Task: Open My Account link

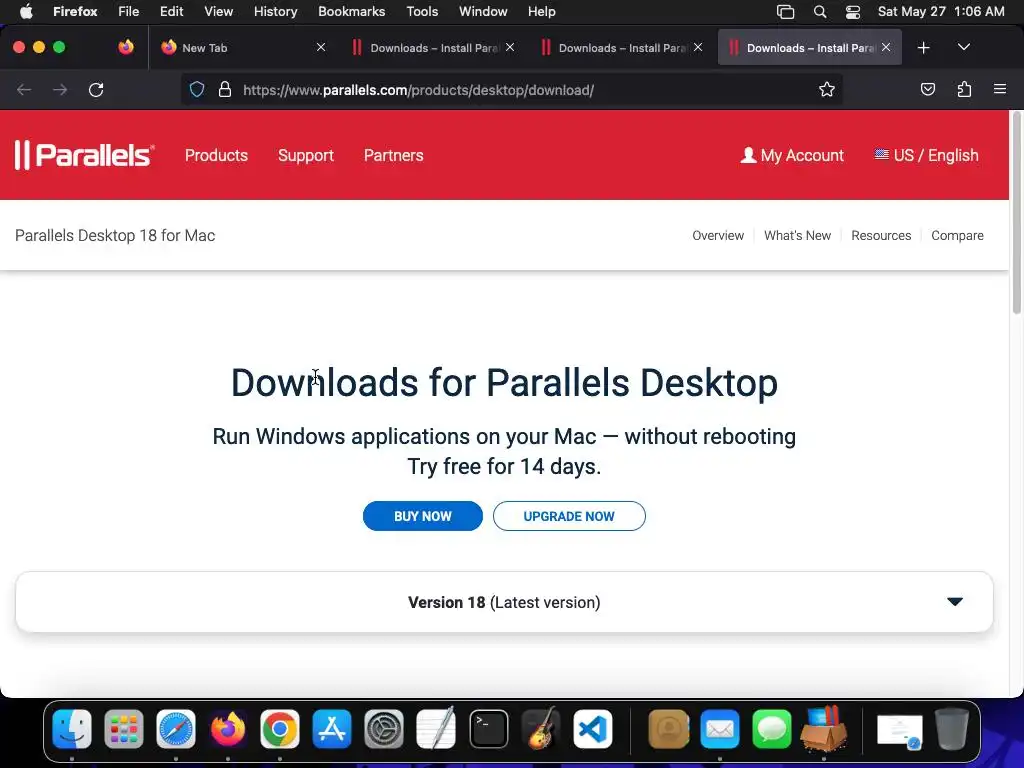Action: click(792, 155)
